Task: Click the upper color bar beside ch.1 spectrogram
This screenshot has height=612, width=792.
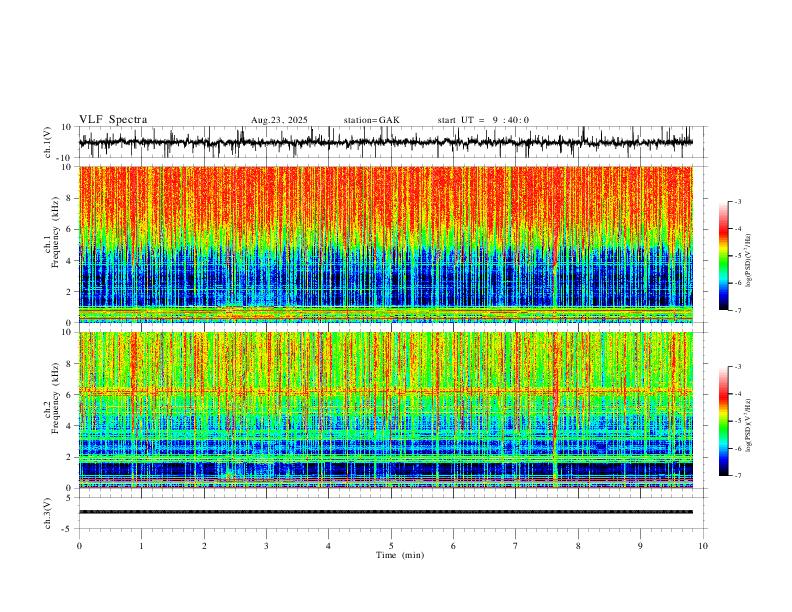Action: (724, 256)
